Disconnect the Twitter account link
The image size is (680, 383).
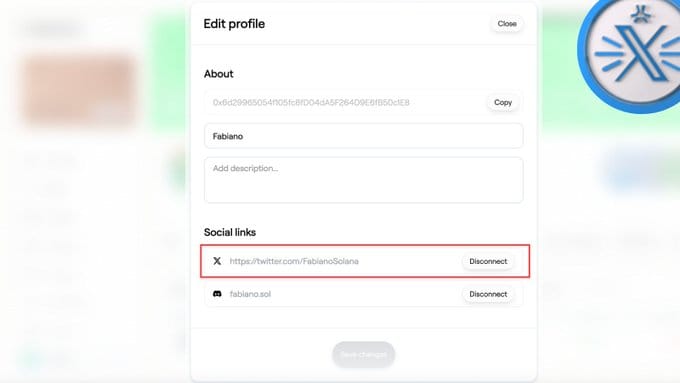pos(488,261)
